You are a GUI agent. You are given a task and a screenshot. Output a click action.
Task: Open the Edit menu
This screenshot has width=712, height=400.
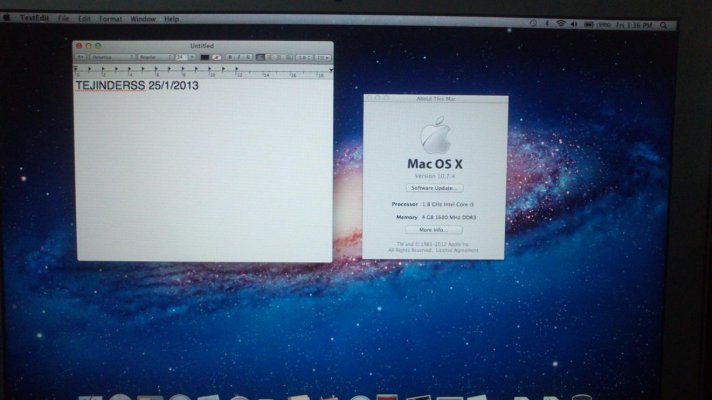pyautogui.click(x=84, y=19)
